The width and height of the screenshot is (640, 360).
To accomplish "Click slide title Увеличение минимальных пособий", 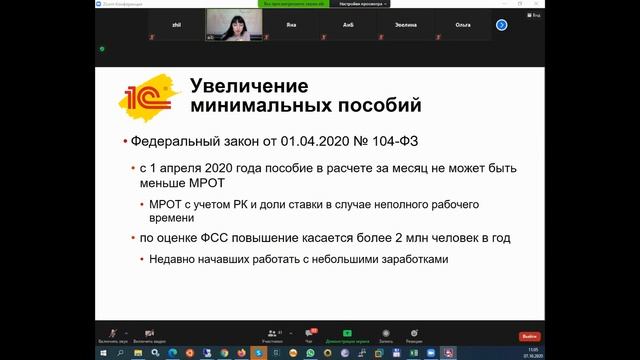I will [x=306, y=96].
